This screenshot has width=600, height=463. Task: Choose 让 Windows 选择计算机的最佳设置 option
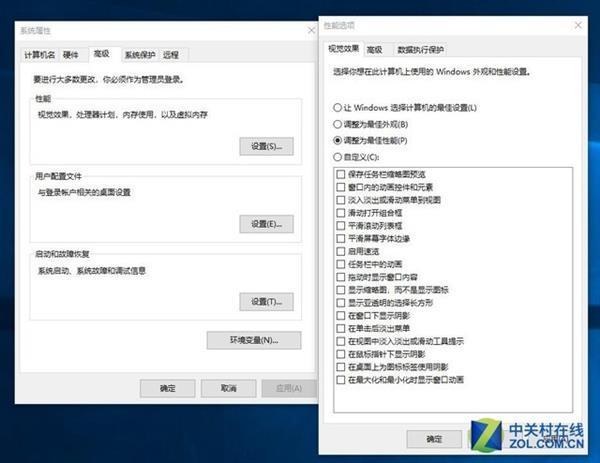(x=337, y=108)
